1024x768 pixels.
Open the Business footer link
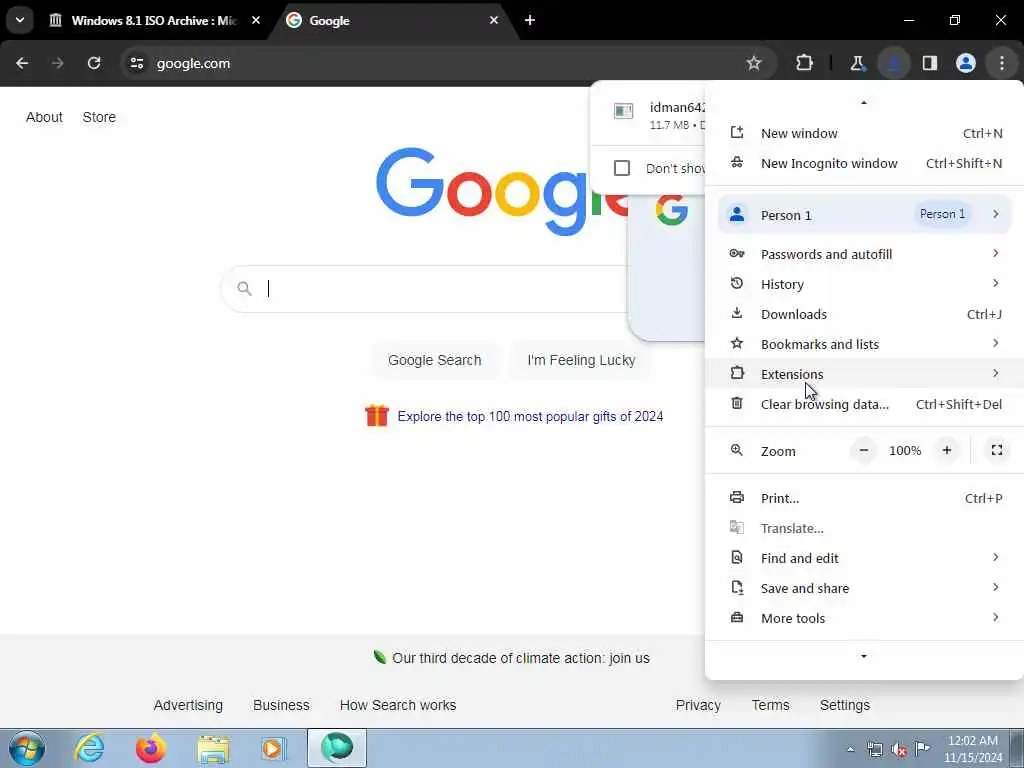(281, 705)
